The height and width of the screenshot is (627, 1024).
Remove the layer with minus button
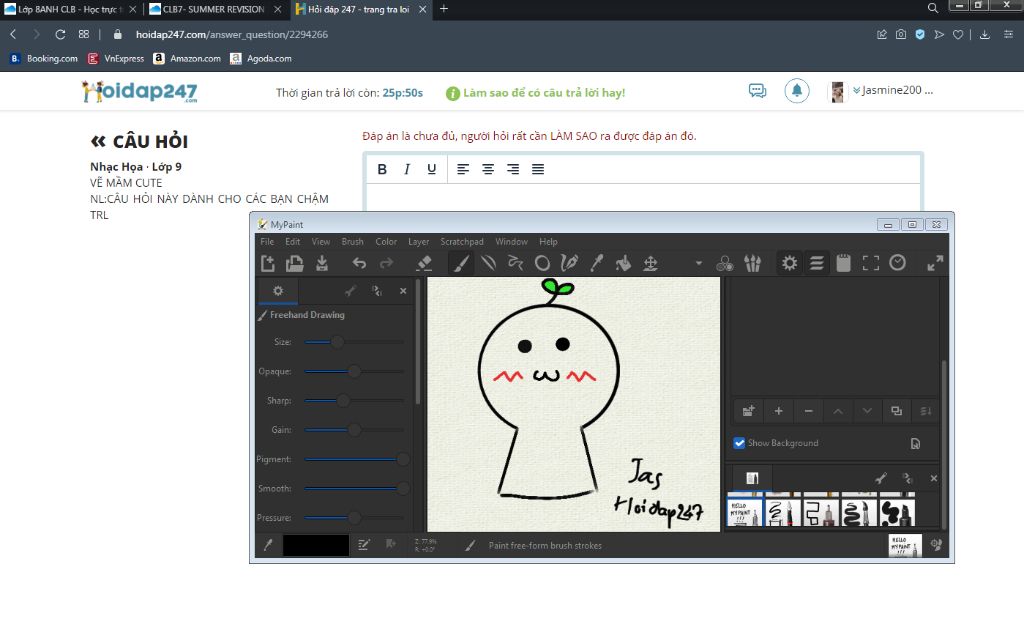[x=808, y=411]
